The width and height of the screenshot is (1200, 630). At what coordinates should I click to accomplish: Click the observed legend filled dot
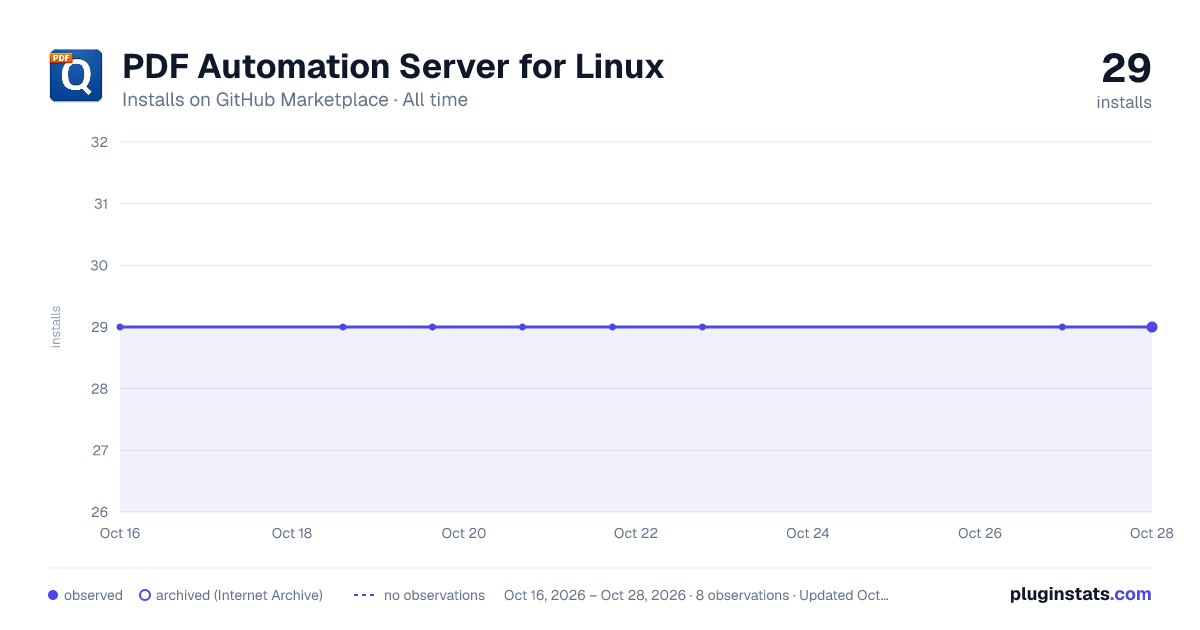point(53,595)
